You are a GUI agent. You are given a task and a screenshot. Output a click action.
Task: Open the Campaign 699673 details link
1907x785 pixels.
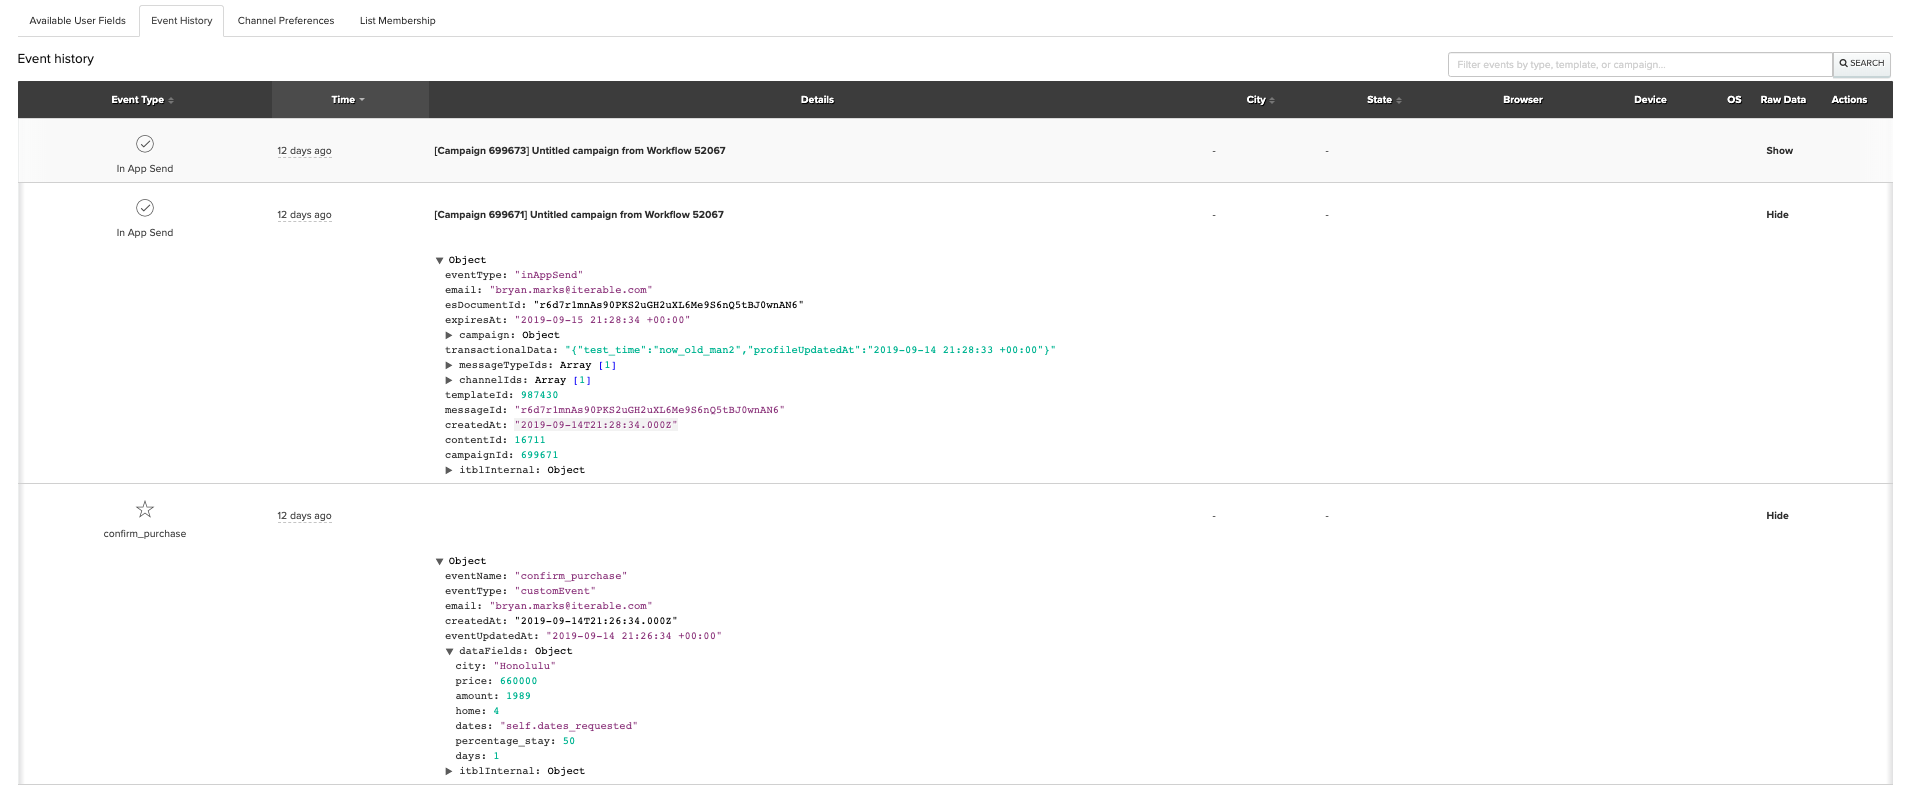579,151
